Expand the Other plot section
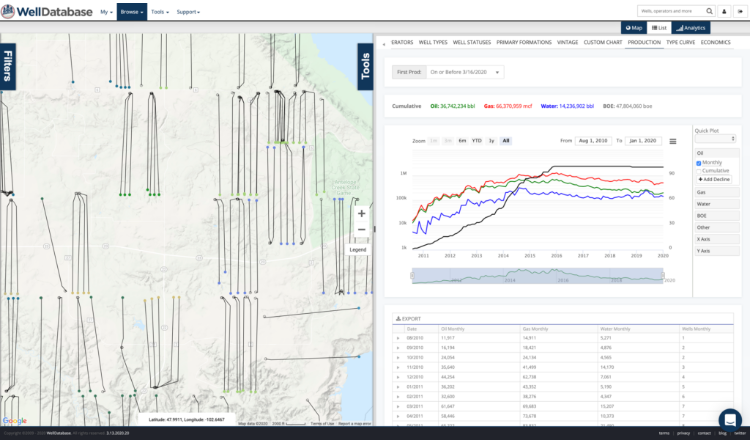 pos(717,227)
